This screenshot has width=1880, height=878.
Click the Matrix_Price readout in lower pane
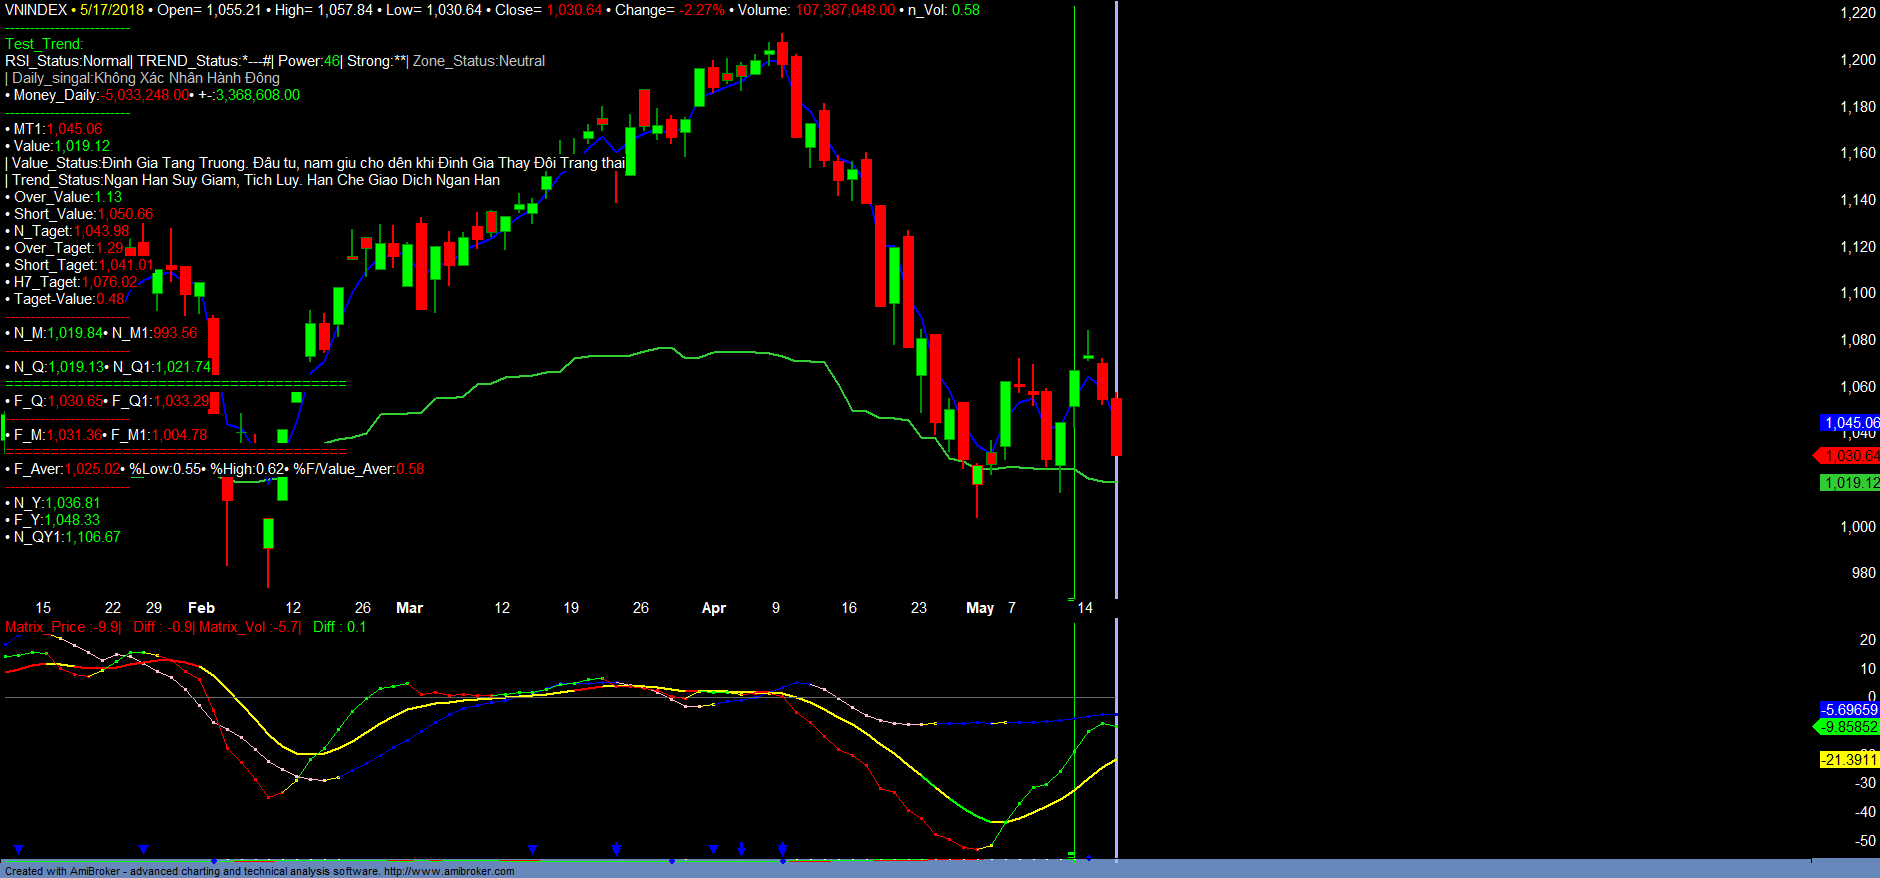point(62,627)
